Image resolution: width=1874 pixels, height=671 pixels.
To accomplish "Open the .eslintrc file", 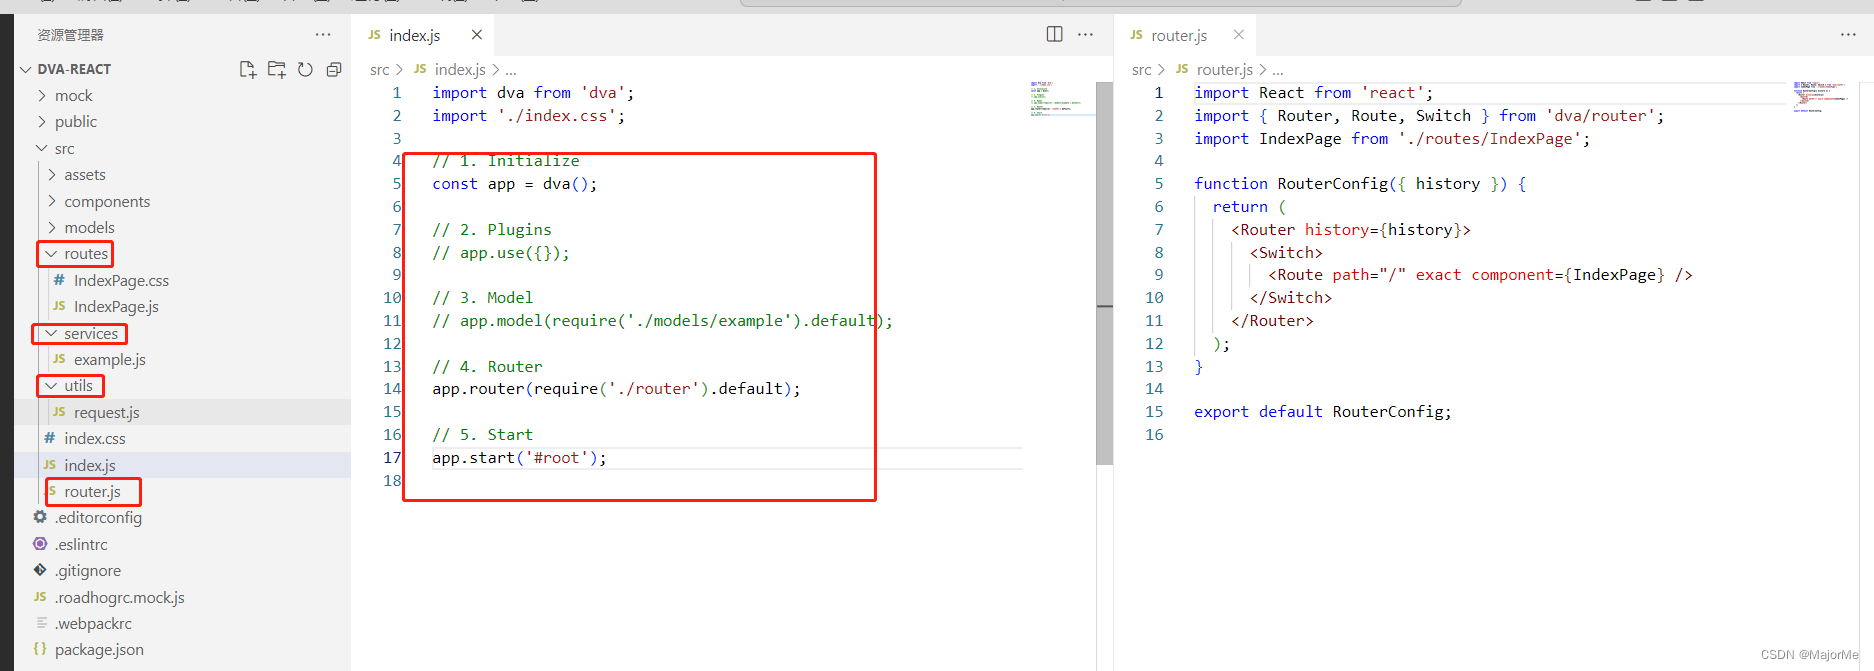I will 182,544.
